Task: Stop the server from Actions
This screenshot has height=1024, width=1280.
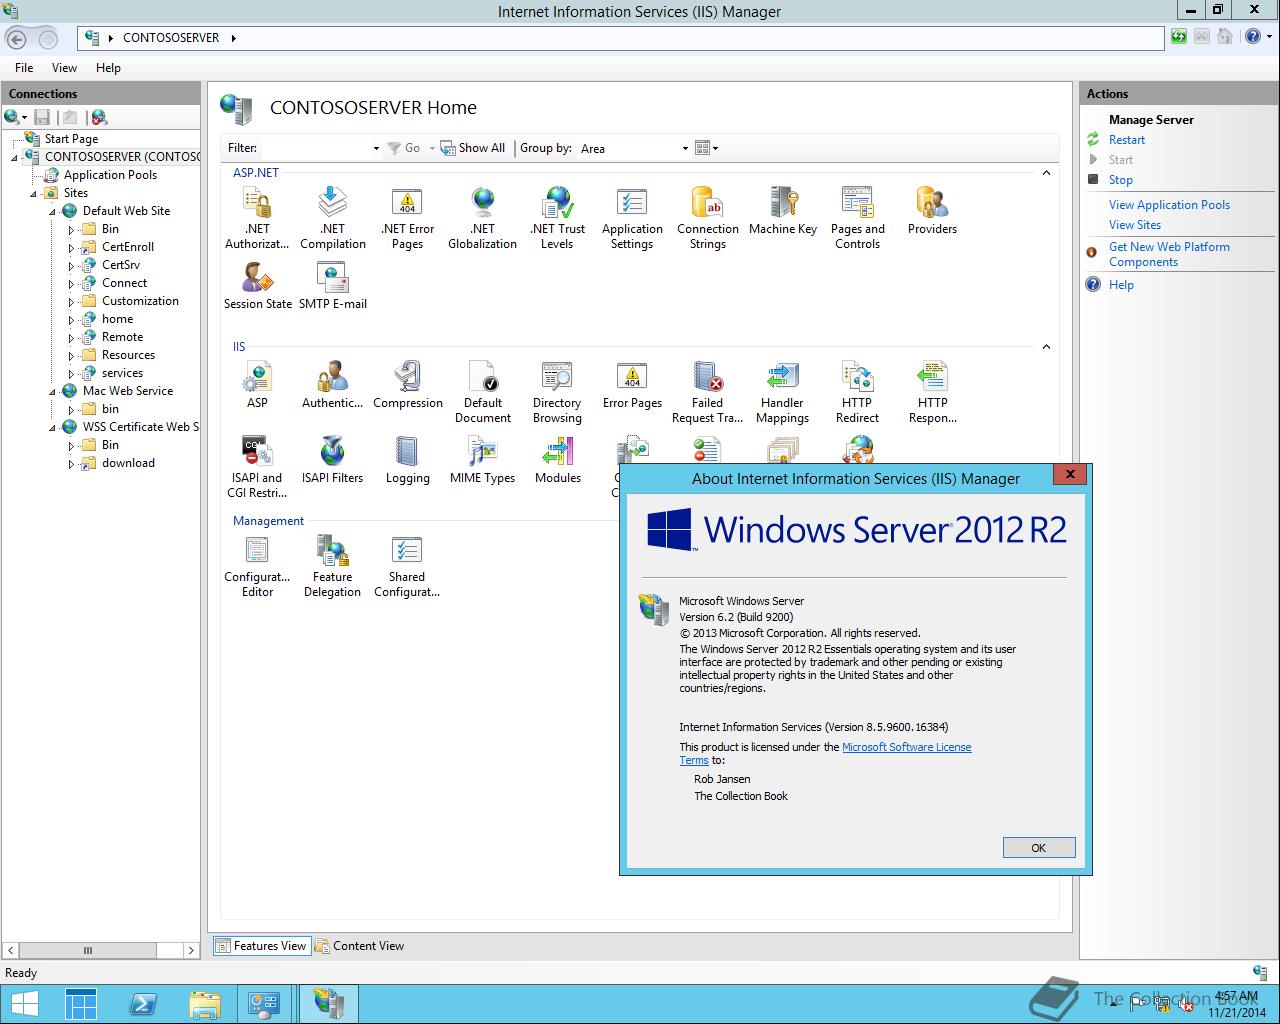Action: pos(1120,180)
